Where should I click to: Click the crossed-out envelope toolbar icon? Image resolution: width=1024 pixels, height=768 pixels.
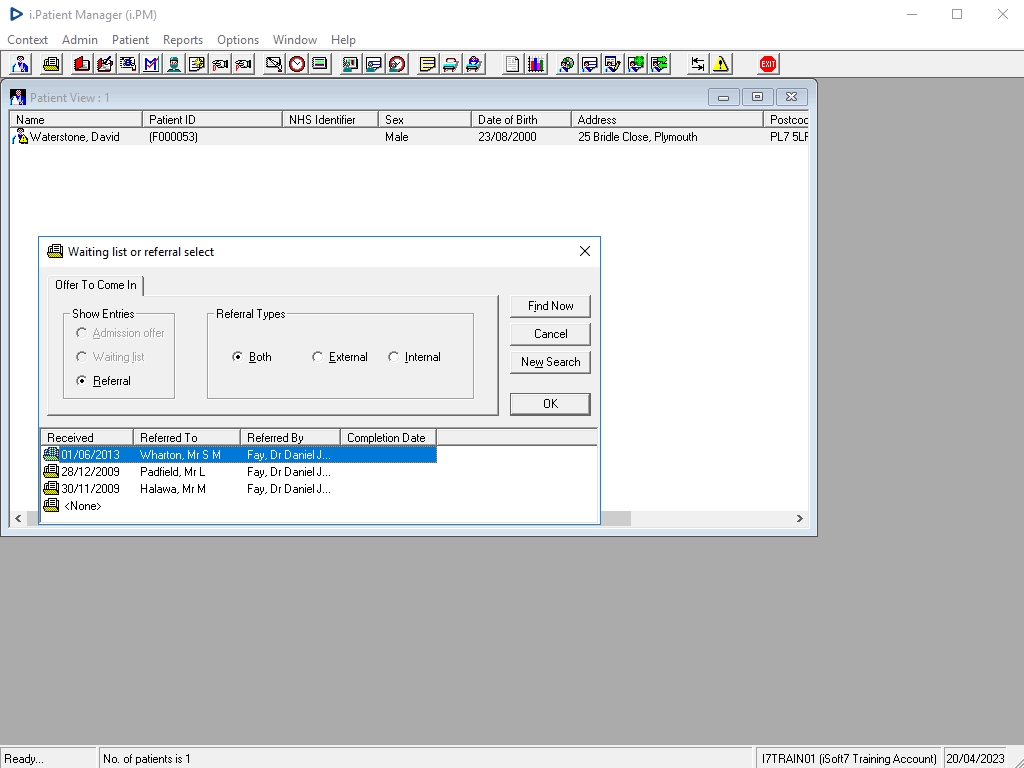coord(274,64)
